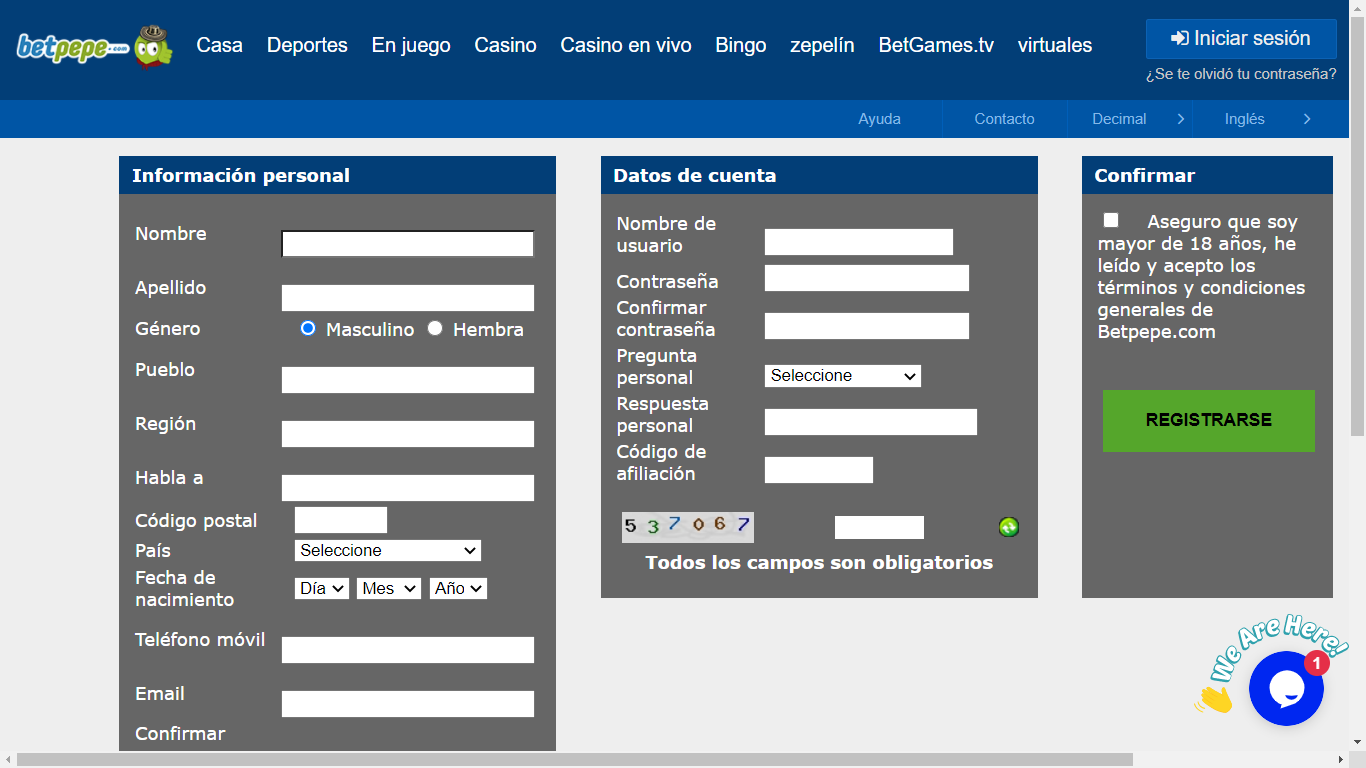
Task: Click arrow next to Inglés
Action: click(1306, 119)
